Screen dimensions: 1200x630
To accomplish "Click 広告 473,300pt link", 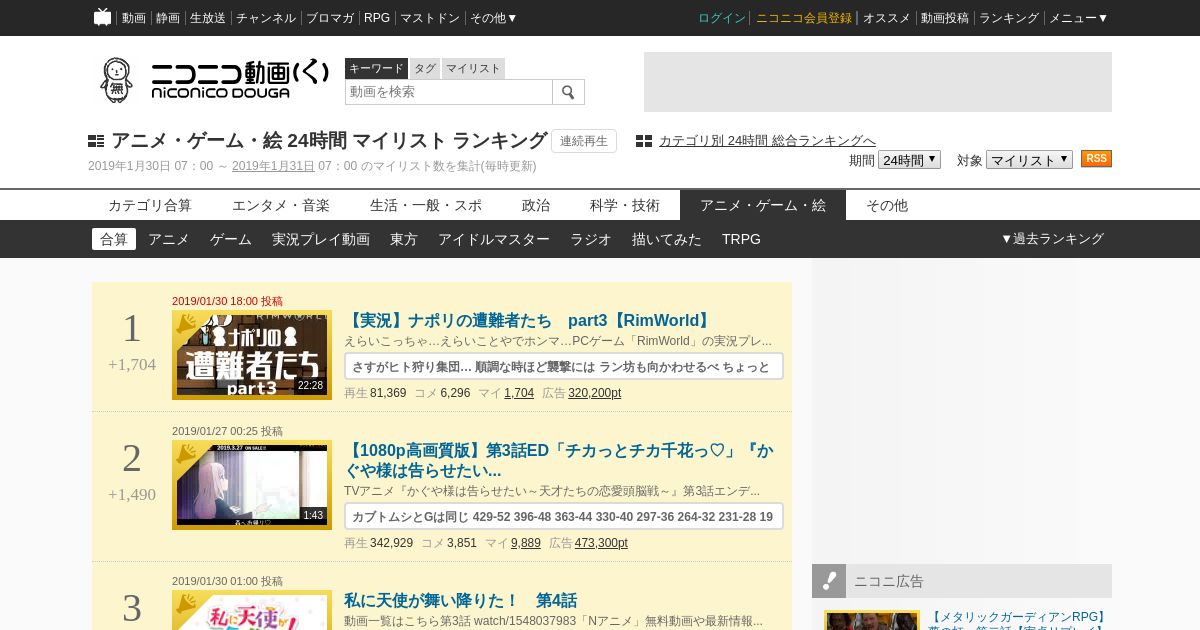I will pyautogui.click(x=601, y=543).
